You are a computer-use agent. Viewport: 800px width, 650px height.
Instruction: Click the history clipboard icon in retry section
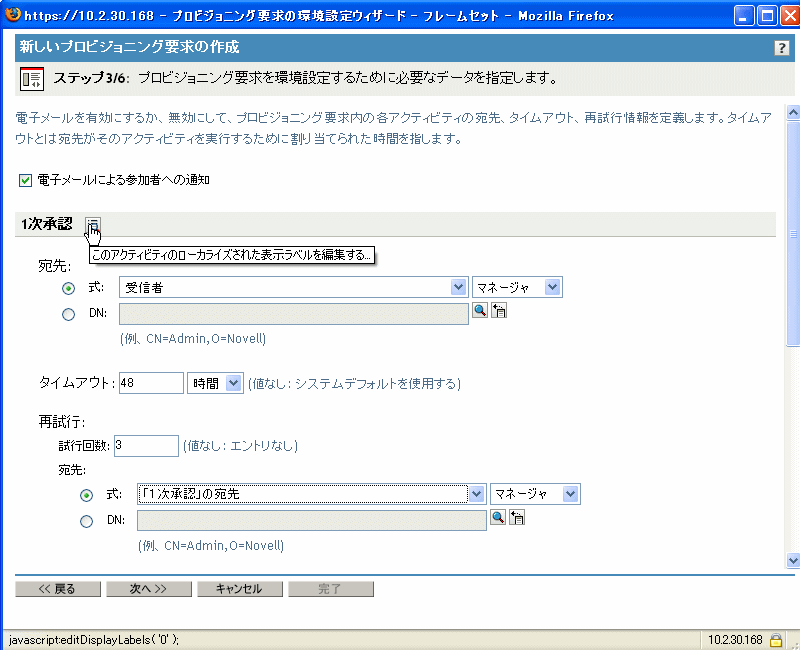[x=518, y=517]
